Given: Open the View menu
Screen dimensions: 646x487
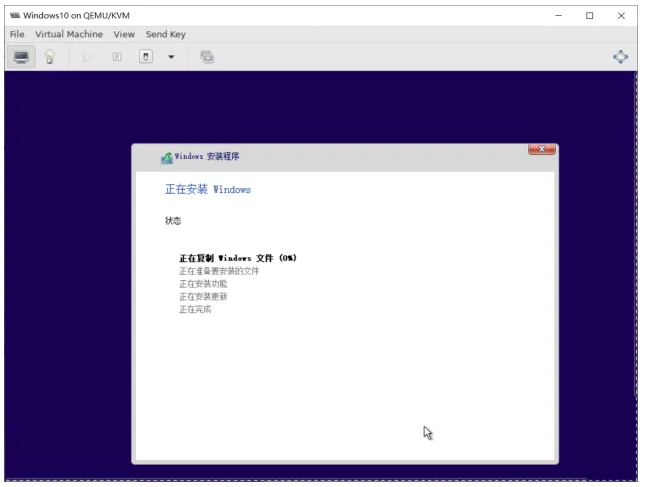Looking at the screenshot, I should click(x=124, y=34).
